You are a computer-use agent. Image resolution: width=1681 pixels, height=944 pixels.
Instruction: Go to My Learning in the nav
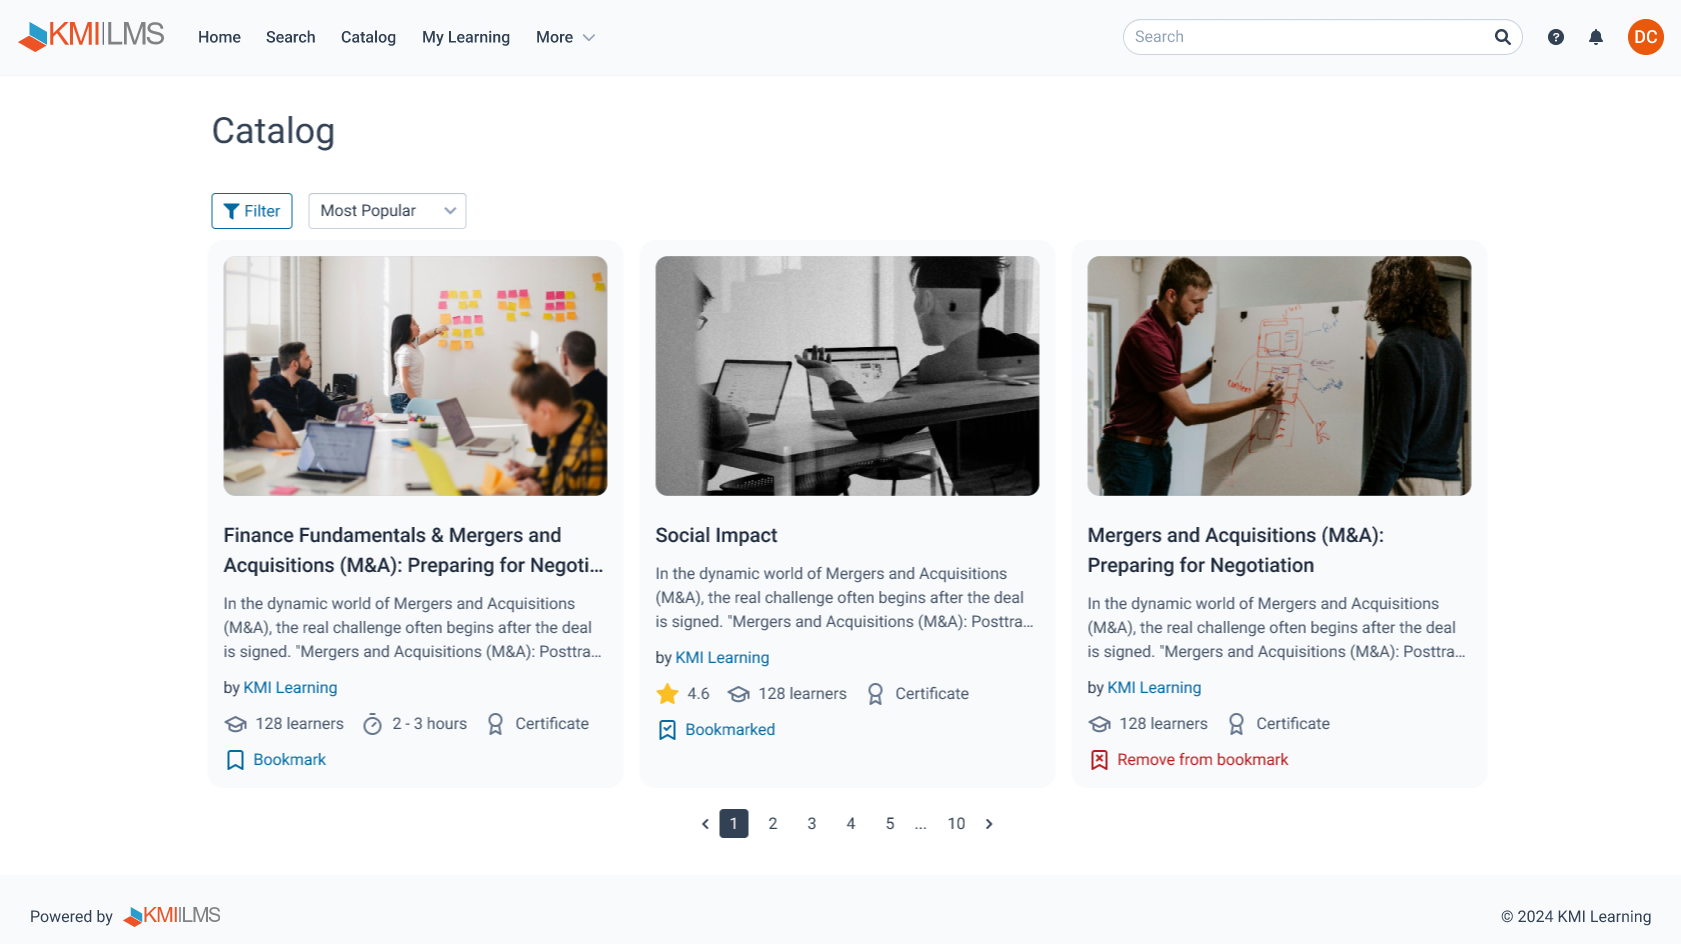pyautogui.click(x=466, y=37)
